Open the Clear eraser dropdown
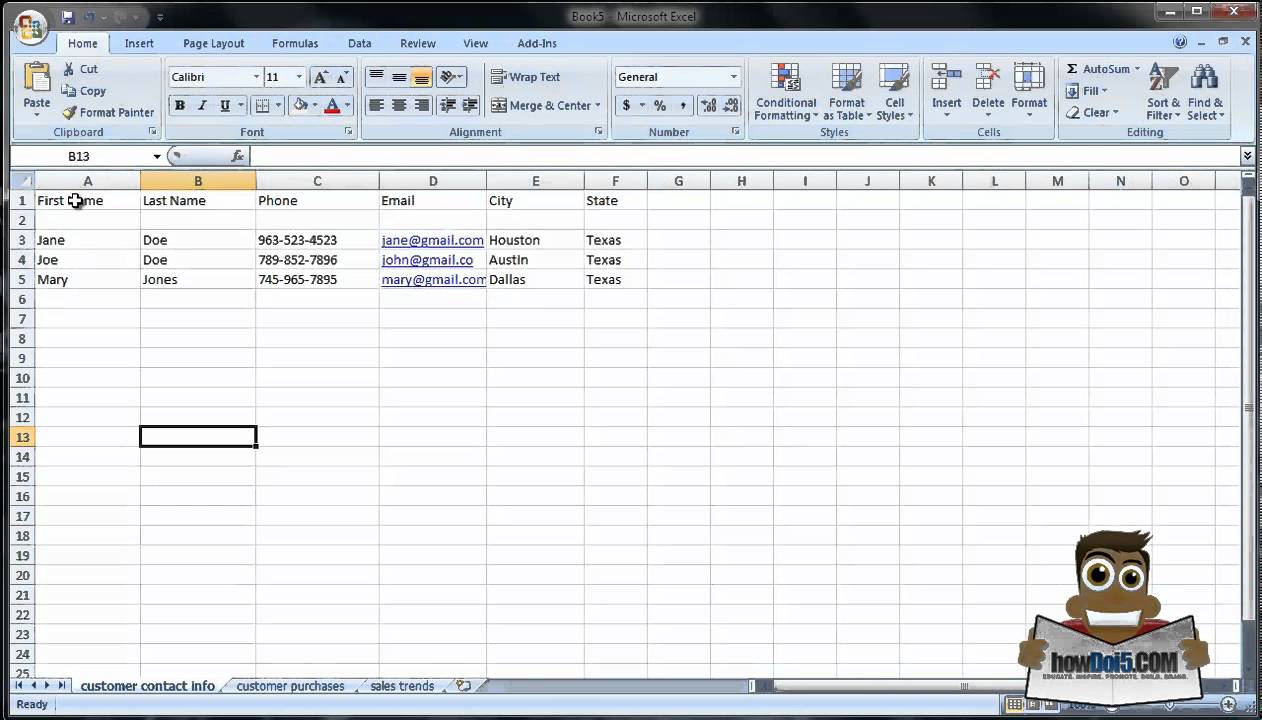 (x=1092, y=113)
